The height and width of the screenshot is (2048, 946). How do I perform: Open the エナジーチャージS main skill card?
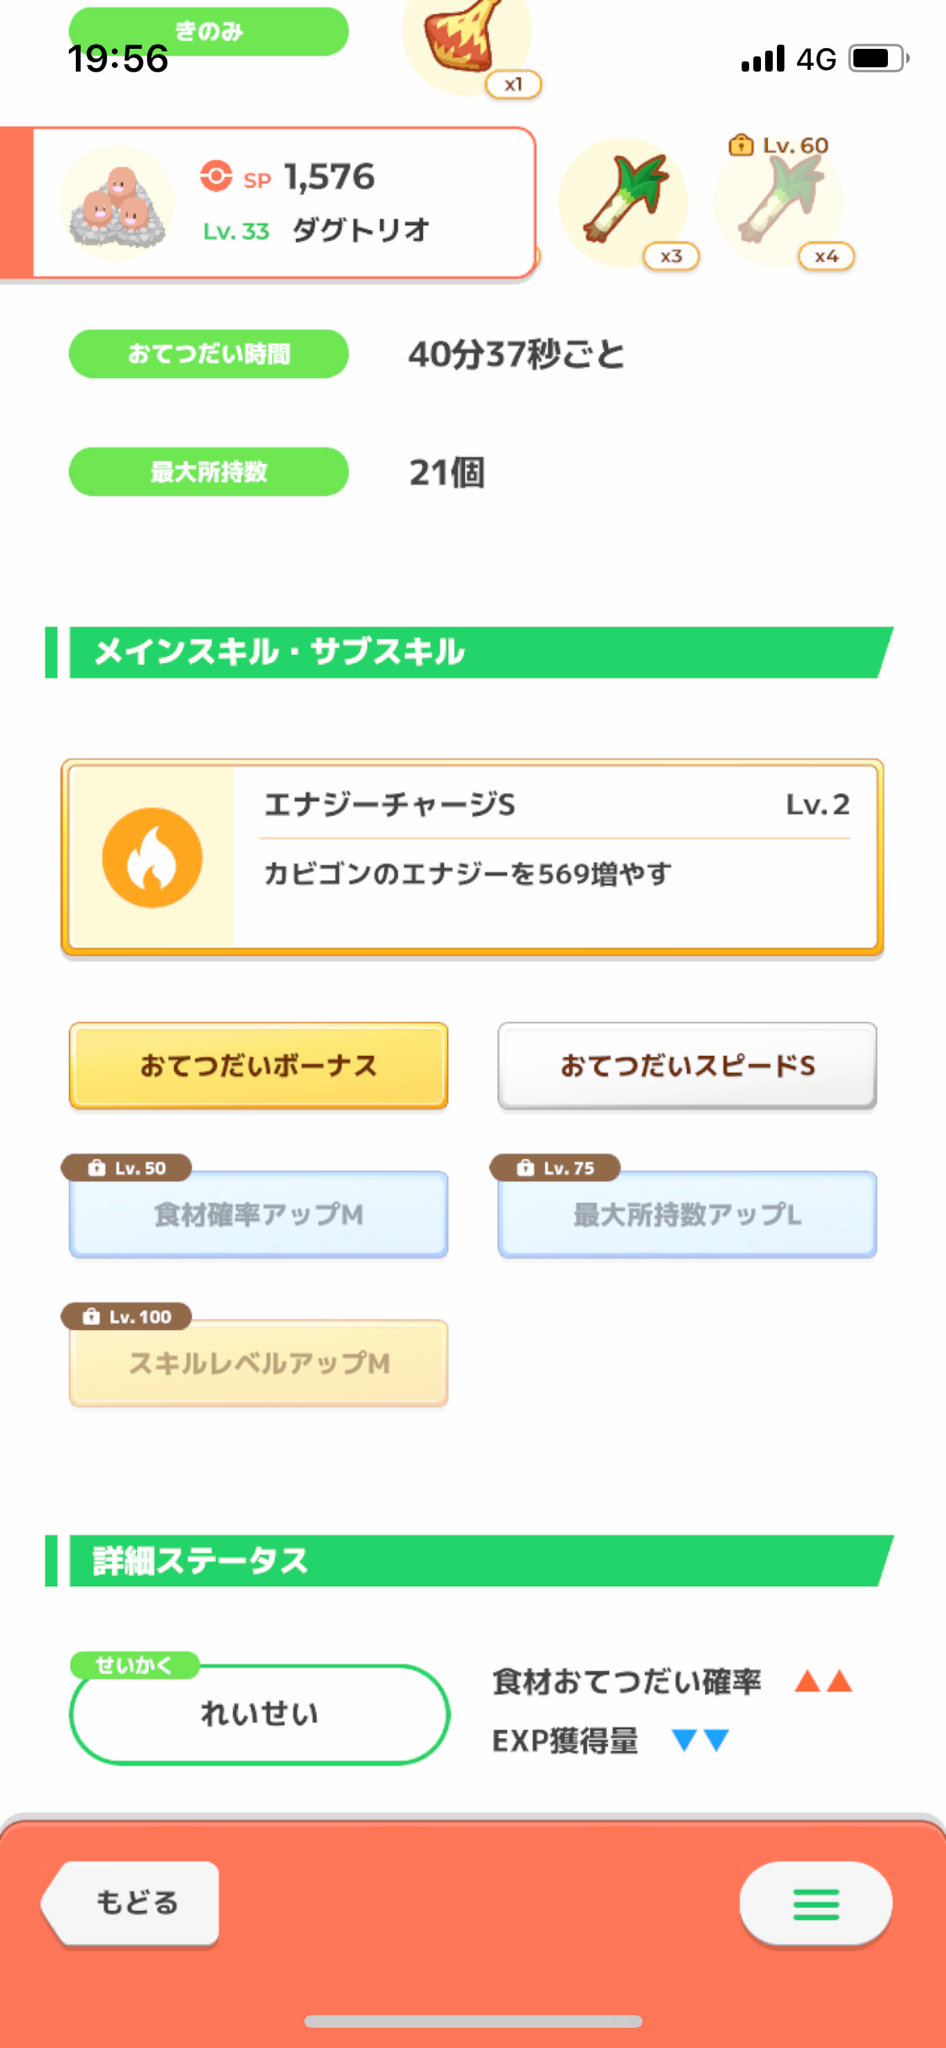tap(472, 858)
